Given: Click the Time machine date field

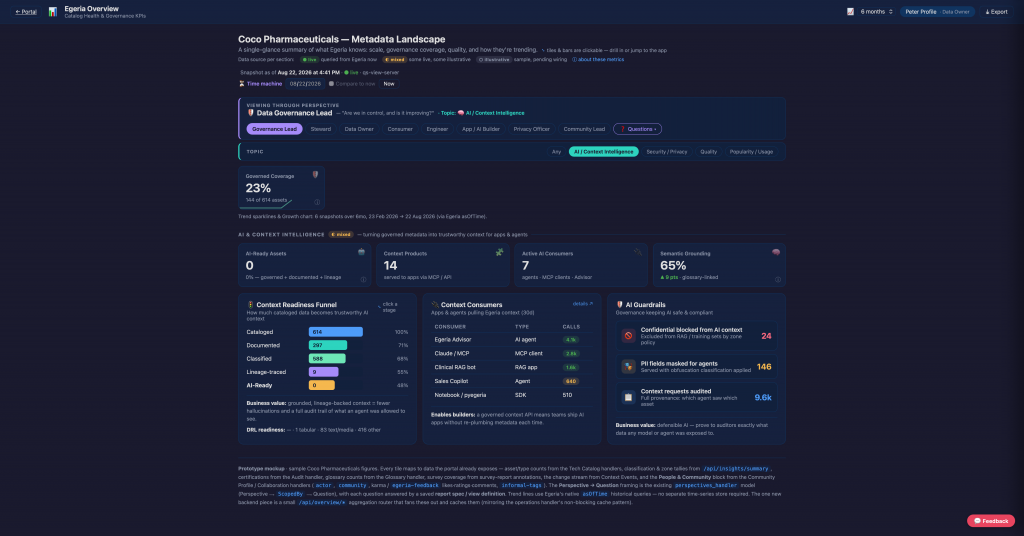Looking at the screenshot, I should [x=306, y=84].
